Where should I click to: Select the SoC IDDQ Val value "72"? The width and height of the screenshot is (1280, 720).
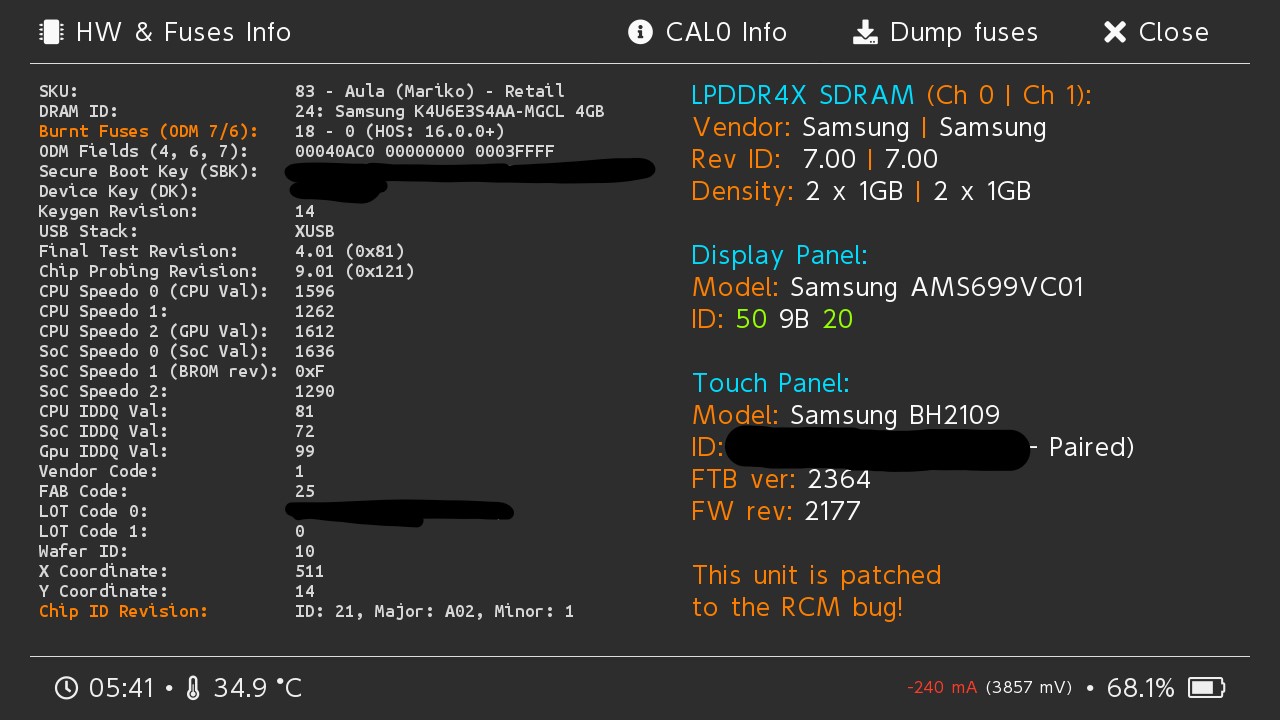pos(305,431)
